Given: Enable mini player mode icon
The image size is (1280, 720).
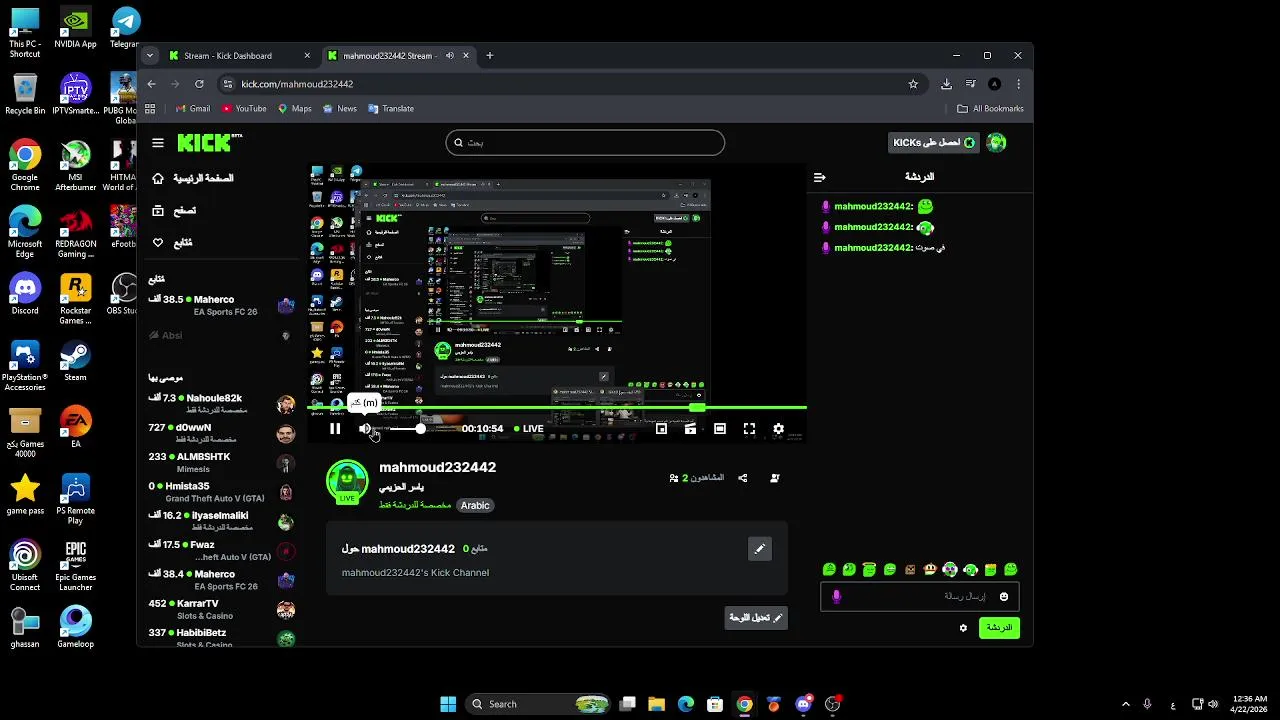Looking at the screenshot, I should pyautogui.click(x=661, y=429).
